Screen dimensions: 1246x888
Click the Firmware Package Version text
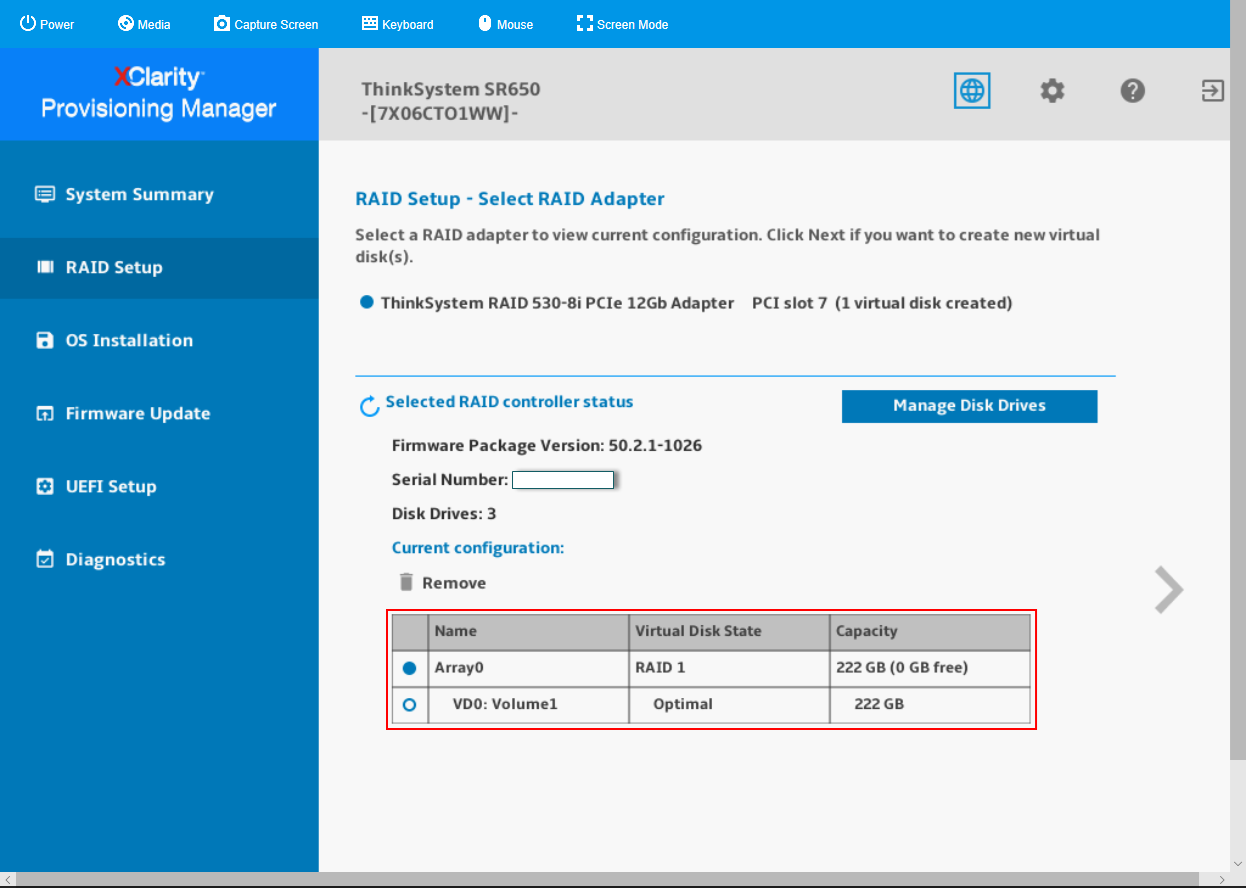pos(547,446)
